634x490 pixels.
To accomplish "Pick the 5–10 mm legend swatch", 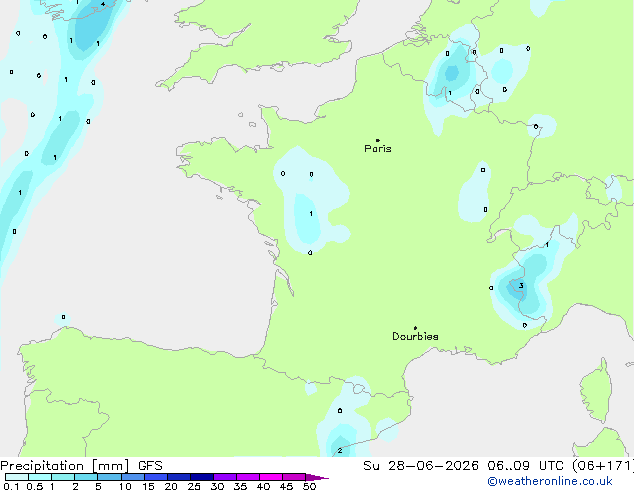I will [x=109, y=477].
